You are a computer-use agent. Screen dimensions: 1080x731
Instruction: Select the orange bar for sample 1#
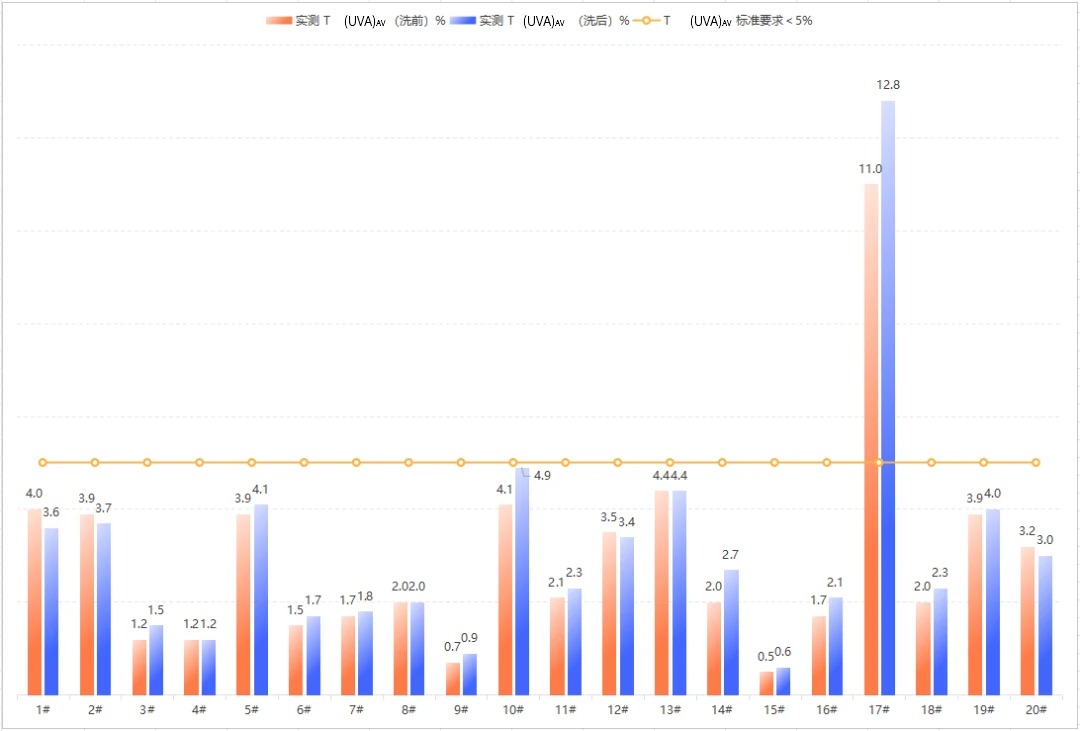click(35, 602)
